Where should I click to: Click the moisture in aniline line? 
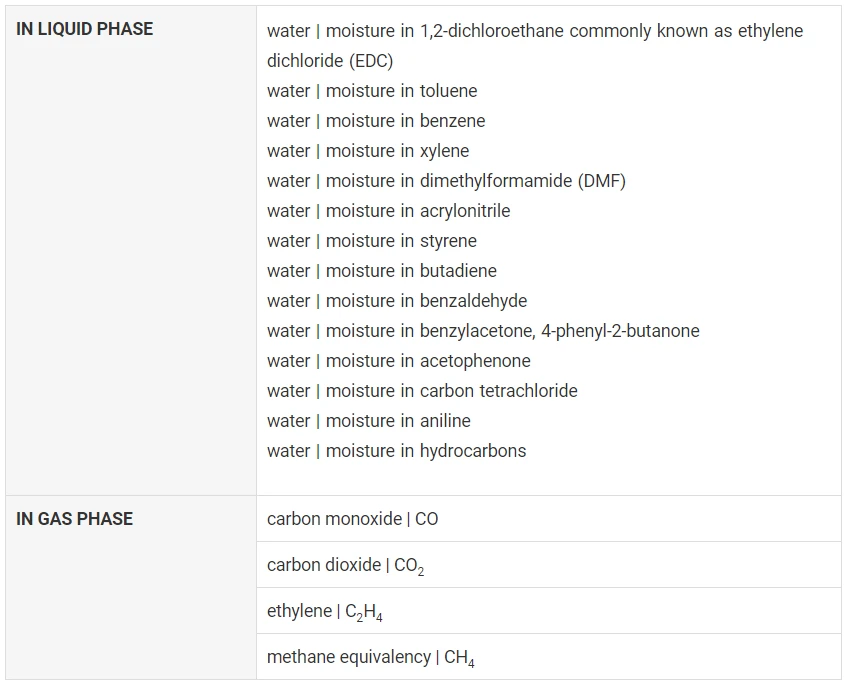click(368, 421)
